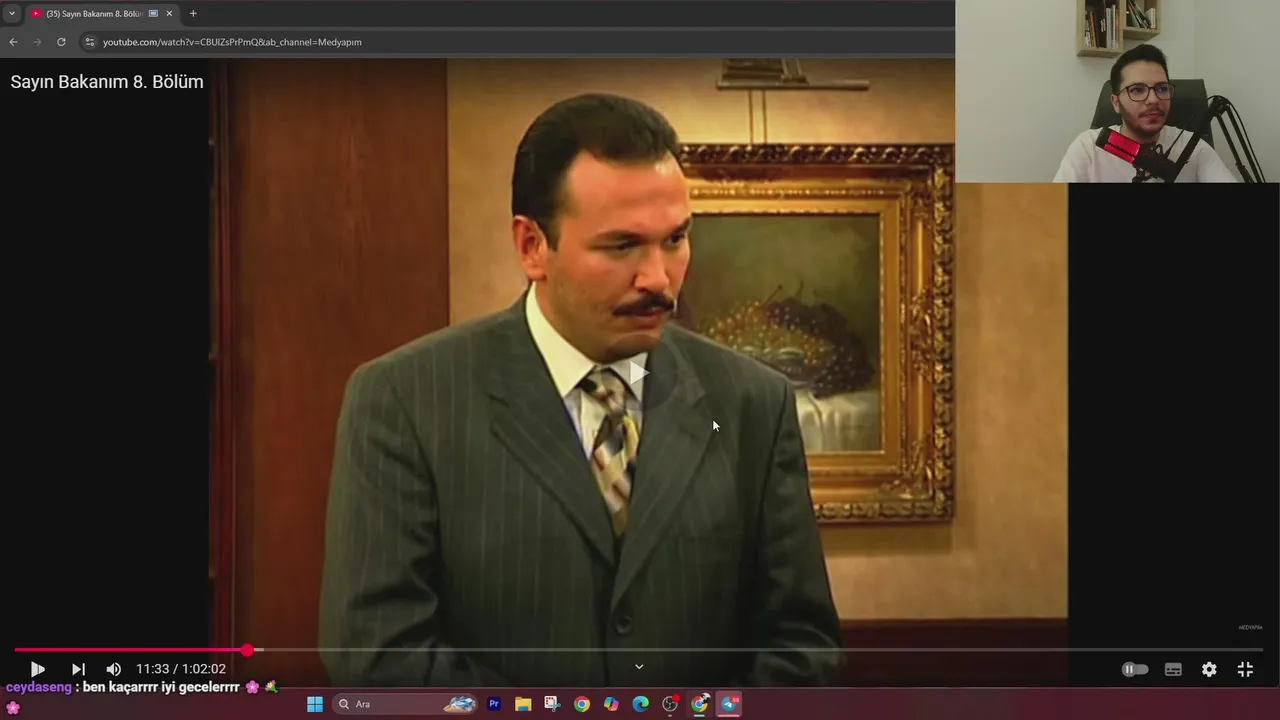The height and width of the screenshot is (720, 1280).
Task: Open Microsoft Edge from taskbar
Action: click(x=641, y=704)
